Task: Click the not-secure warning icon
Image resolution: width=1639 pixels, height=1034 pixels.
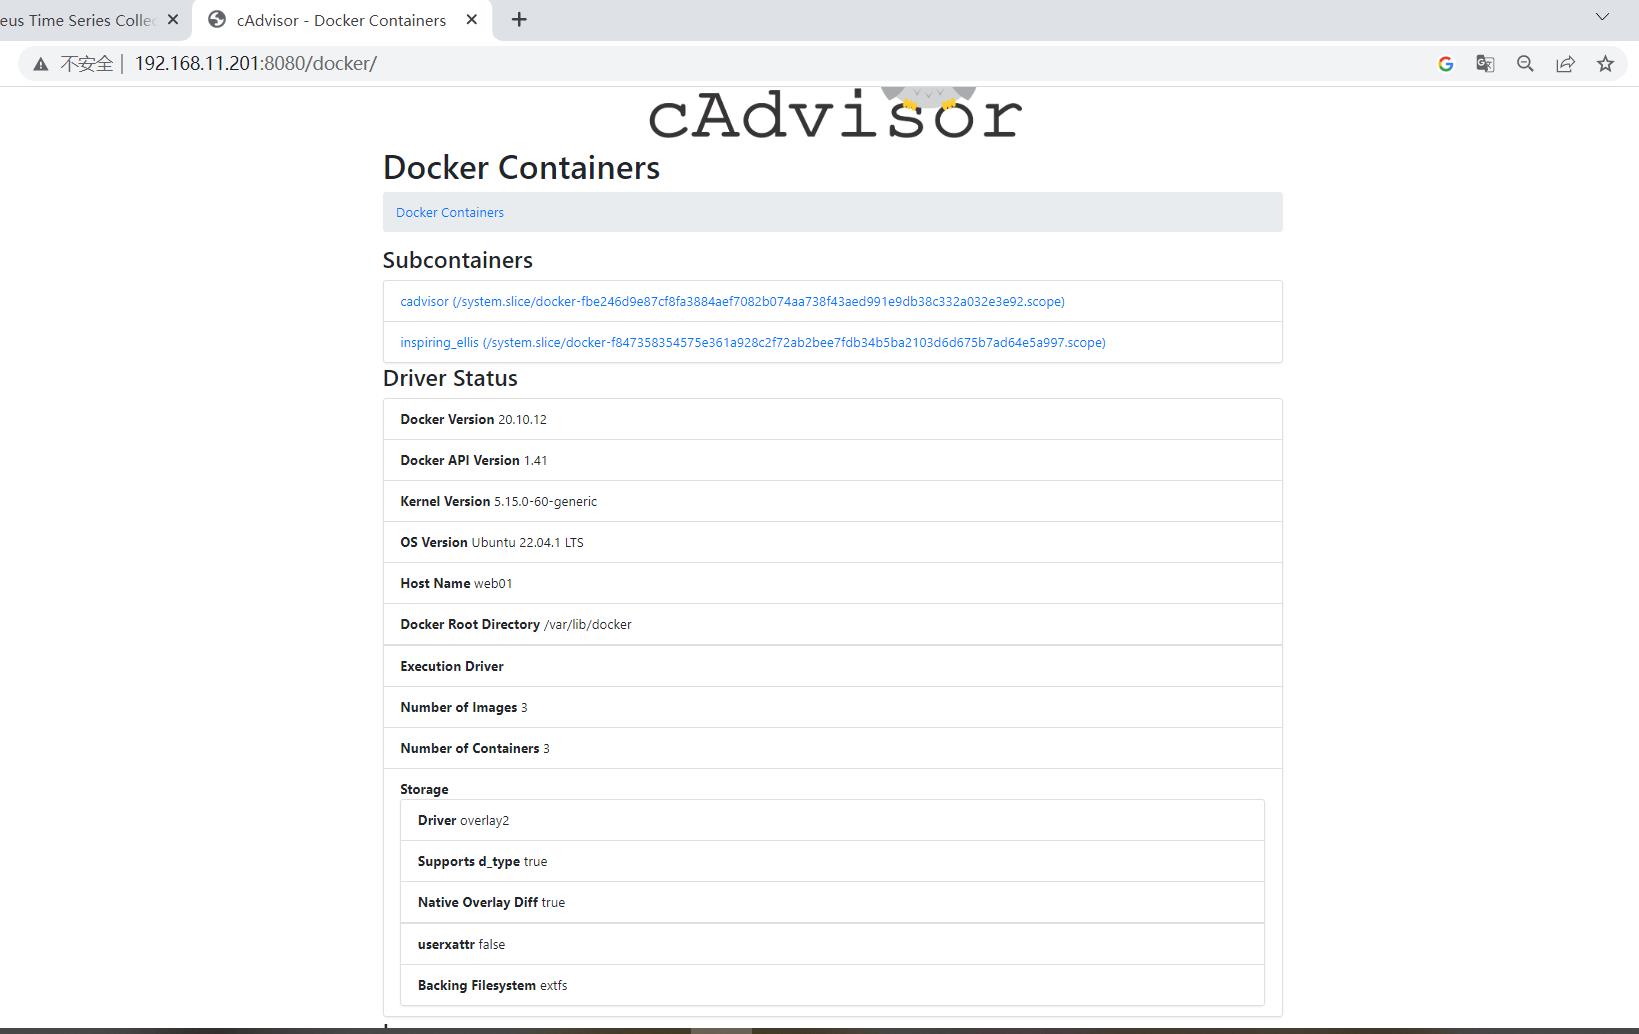Action: 40,64
